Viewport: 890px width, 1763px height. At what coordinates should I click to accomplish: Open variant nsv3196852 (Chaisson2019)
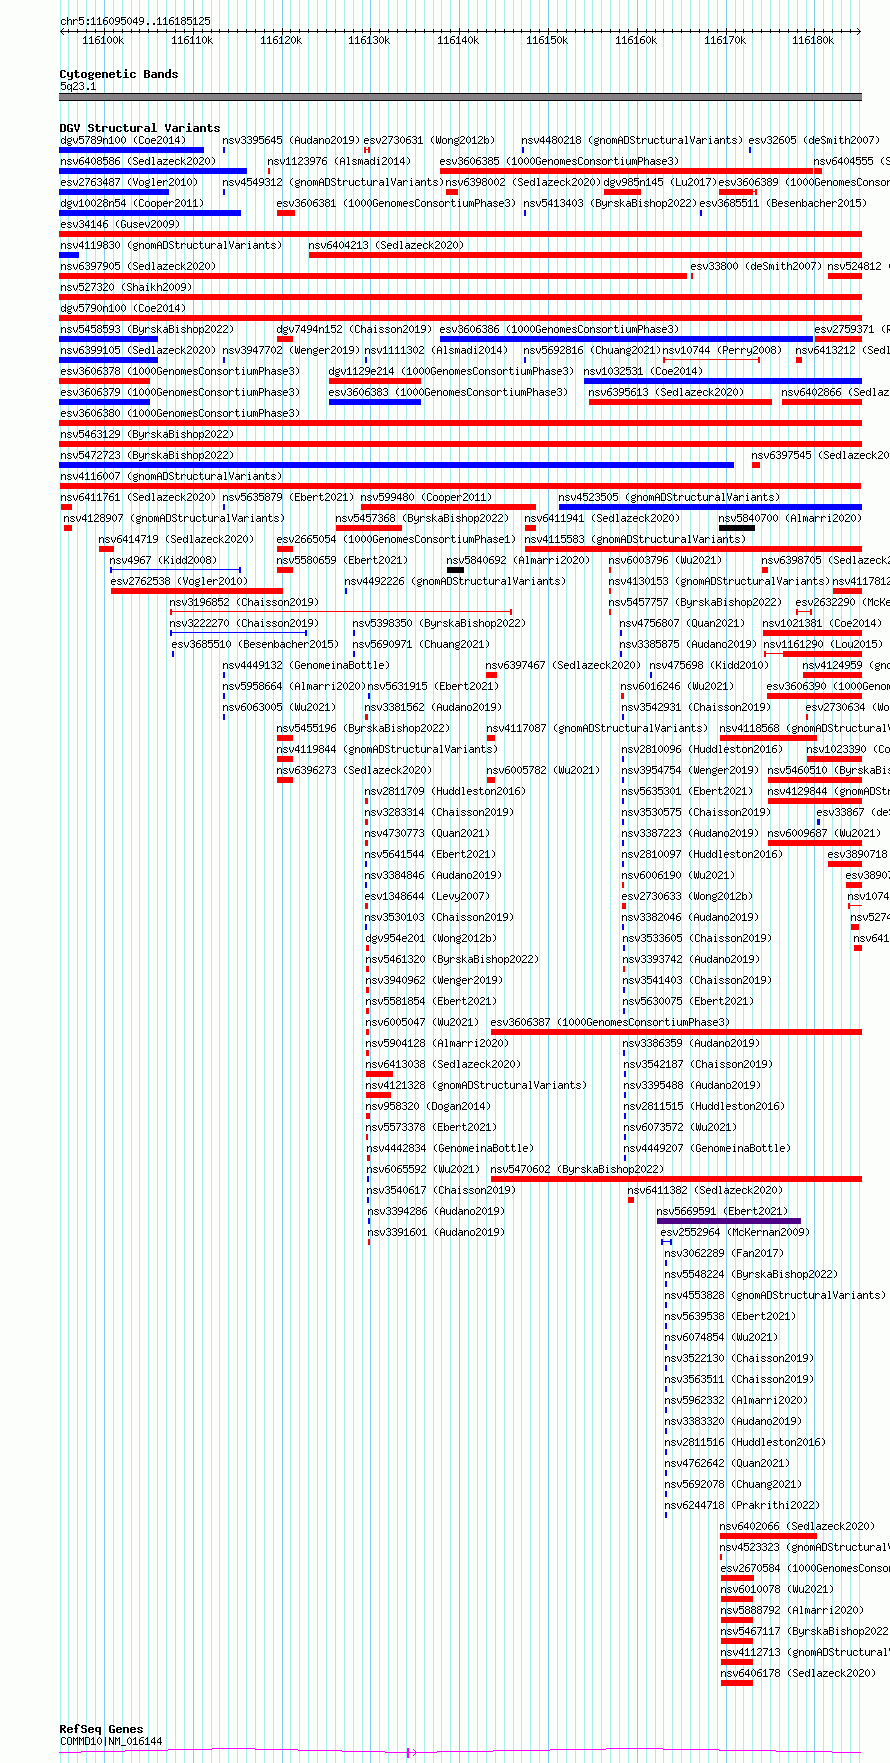click(244, 602)
